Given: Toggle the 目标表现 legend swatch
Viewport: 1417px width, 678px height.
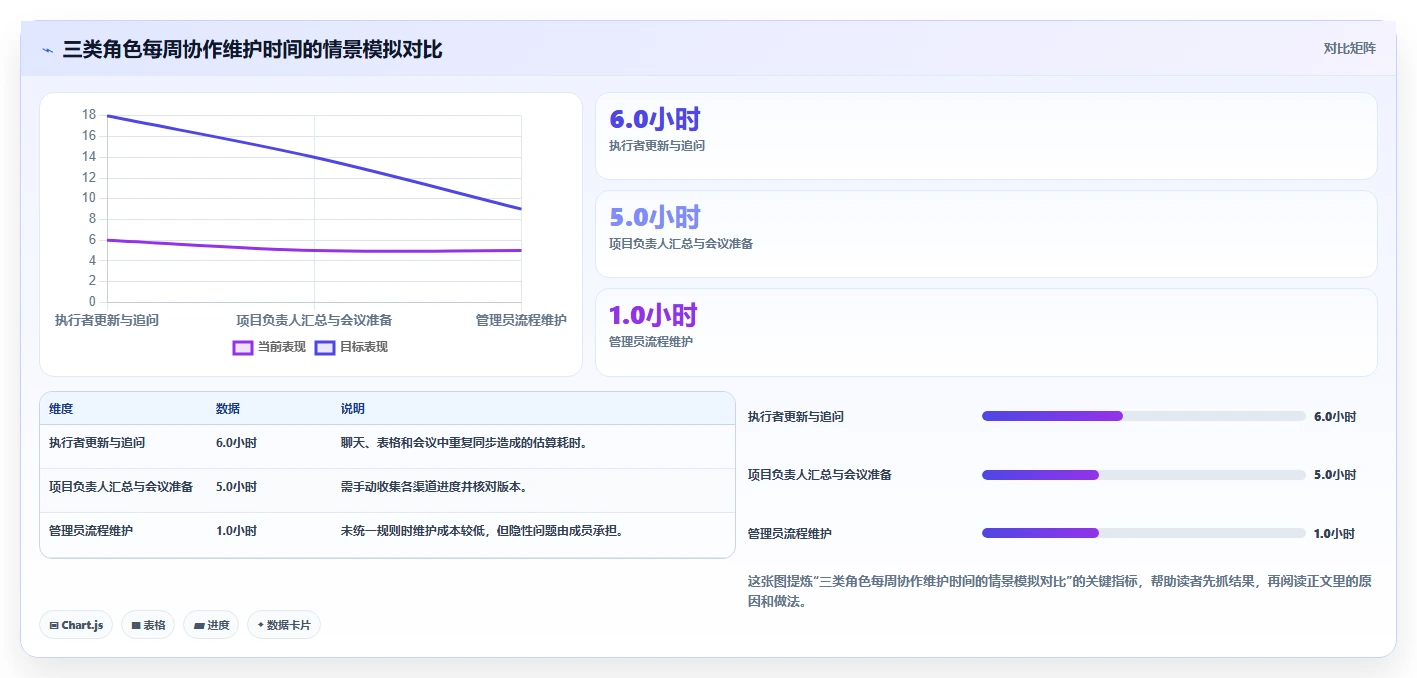Looking at the screenshot, I should (x=324, y=347).
